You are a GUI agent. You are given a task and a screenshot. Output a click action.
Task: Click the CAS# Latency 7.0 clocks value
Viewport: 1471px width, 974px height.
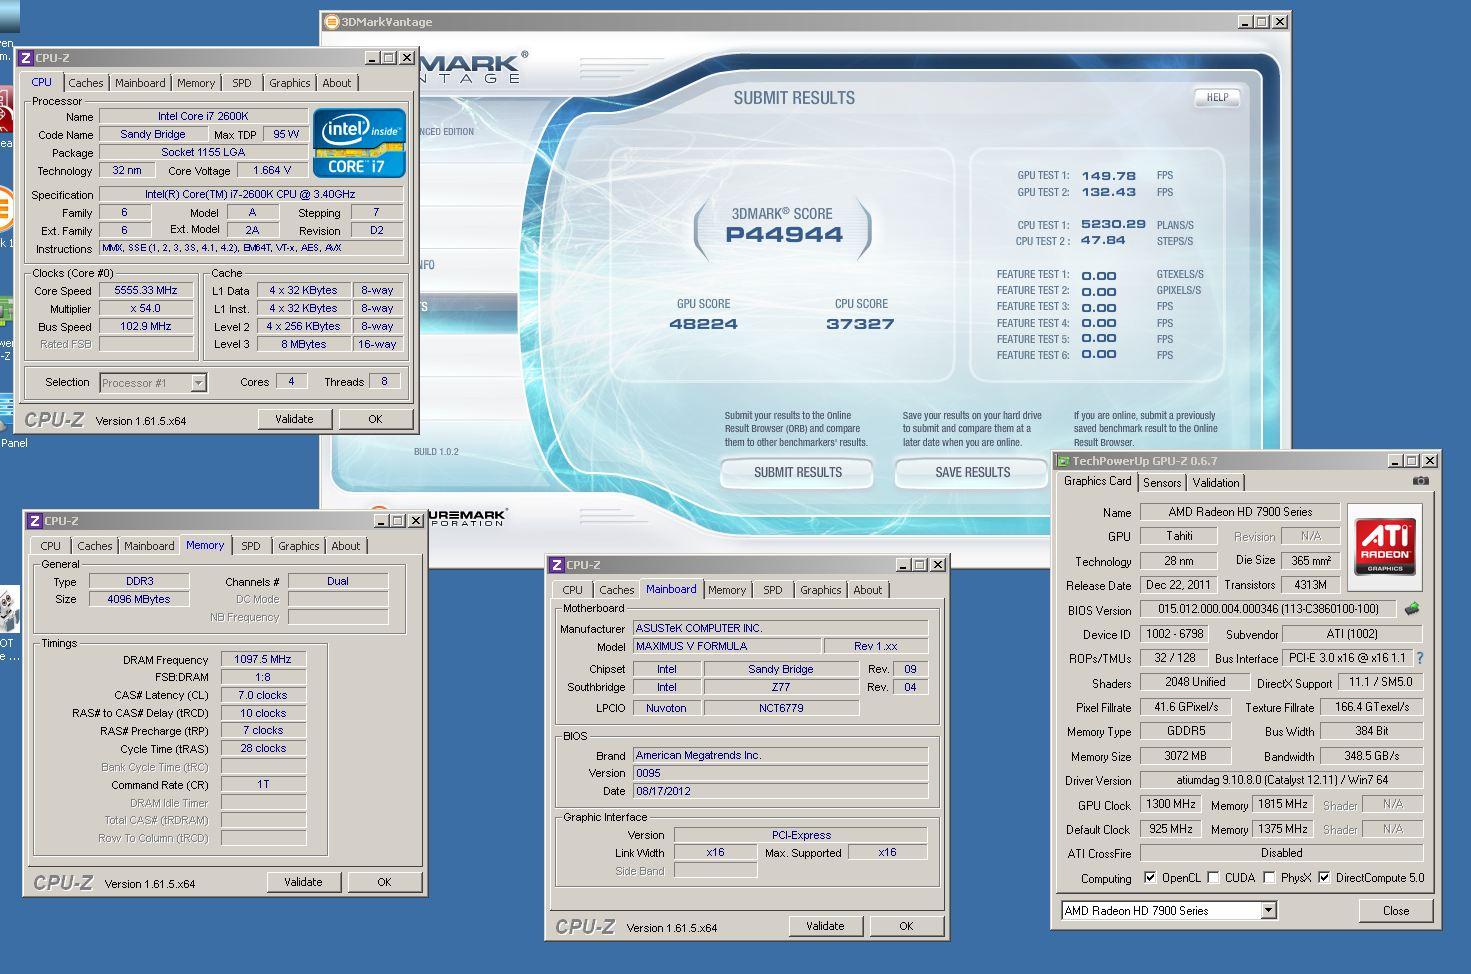tap(263, 695)
